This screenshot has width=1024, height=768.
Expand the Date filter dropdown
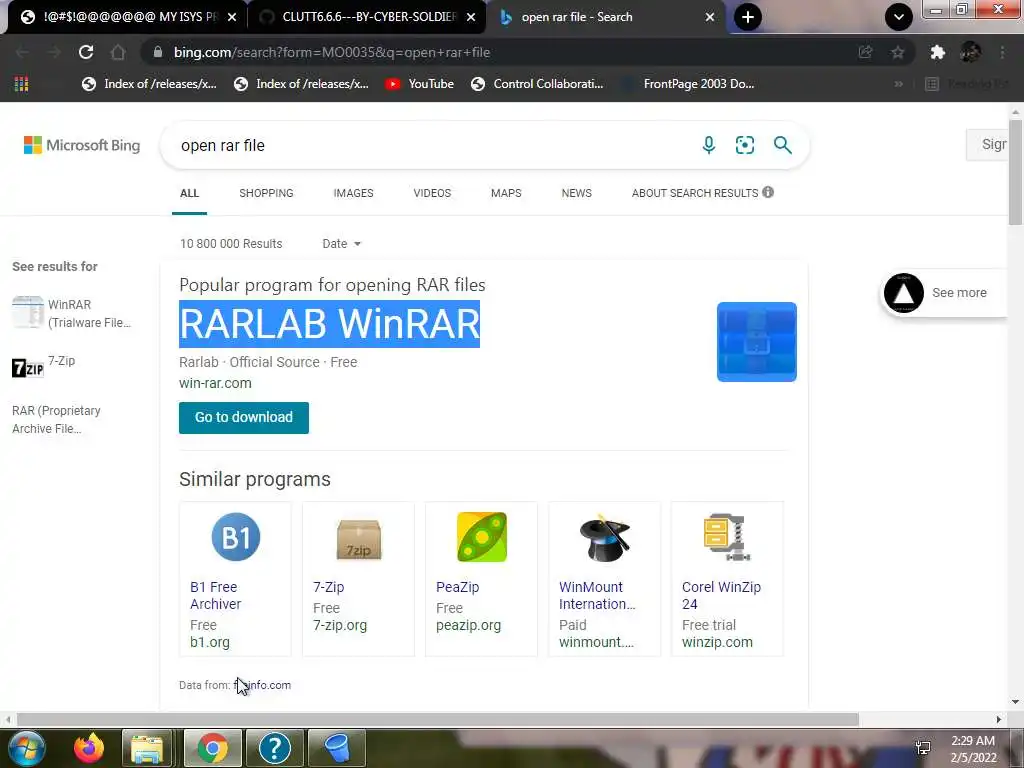point(342,244)
